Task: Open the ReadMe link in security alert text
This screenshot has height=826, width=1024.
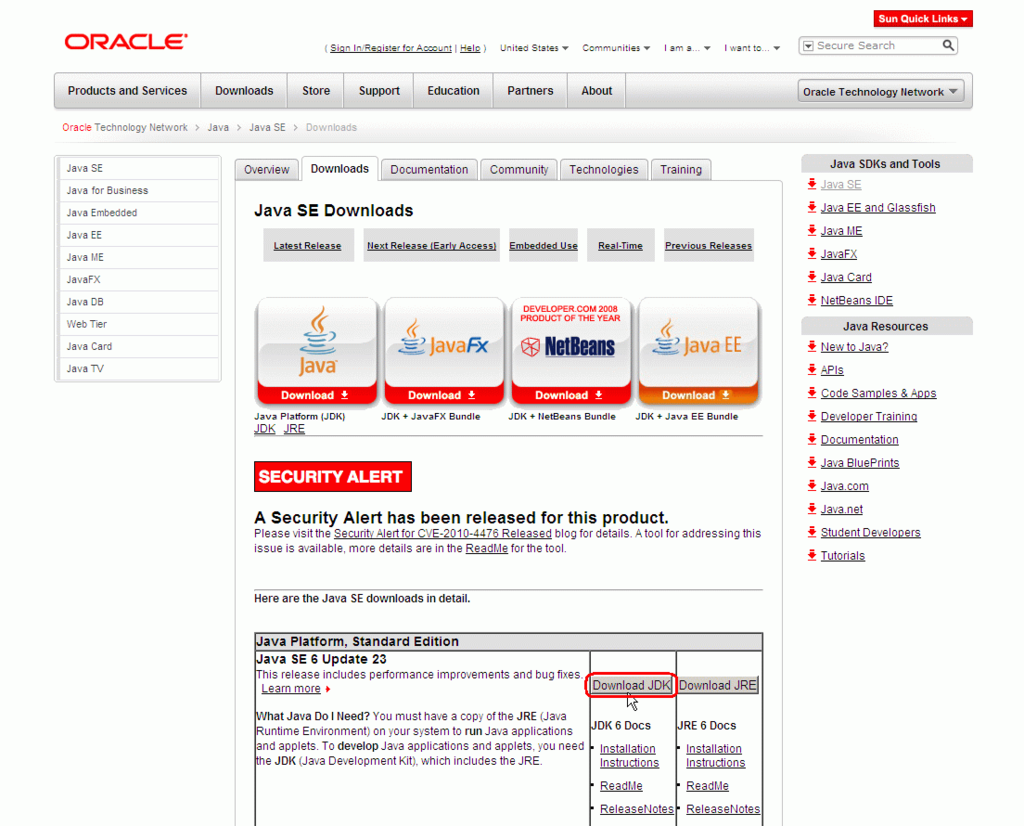Action: coord(487,548)
